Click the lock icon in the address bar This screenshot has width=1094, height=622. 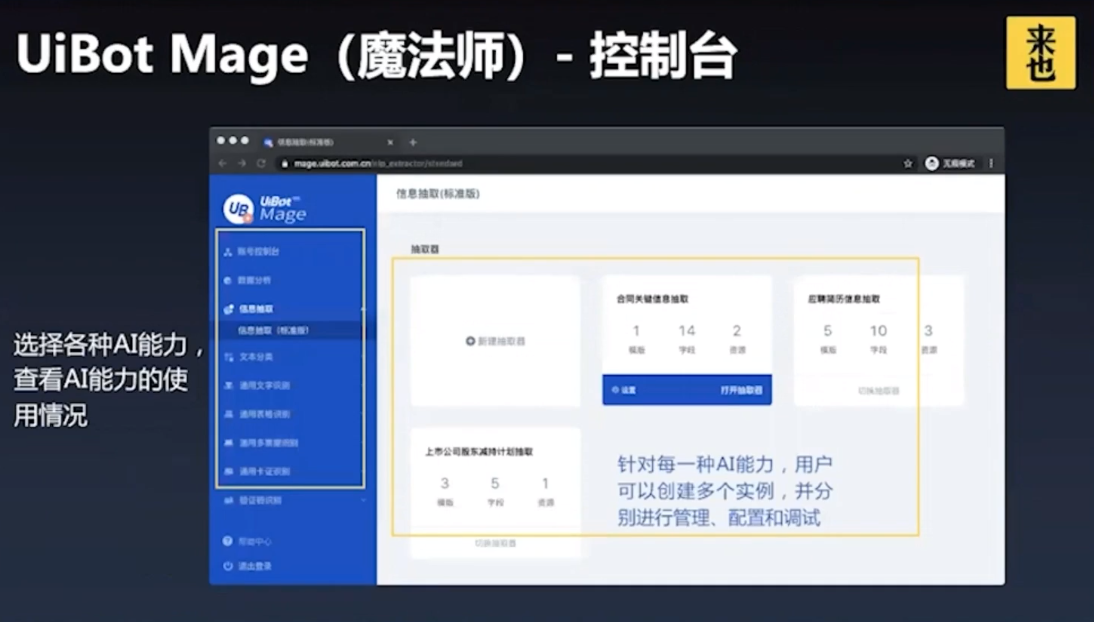pyautogui.click(x=285, y=163)
